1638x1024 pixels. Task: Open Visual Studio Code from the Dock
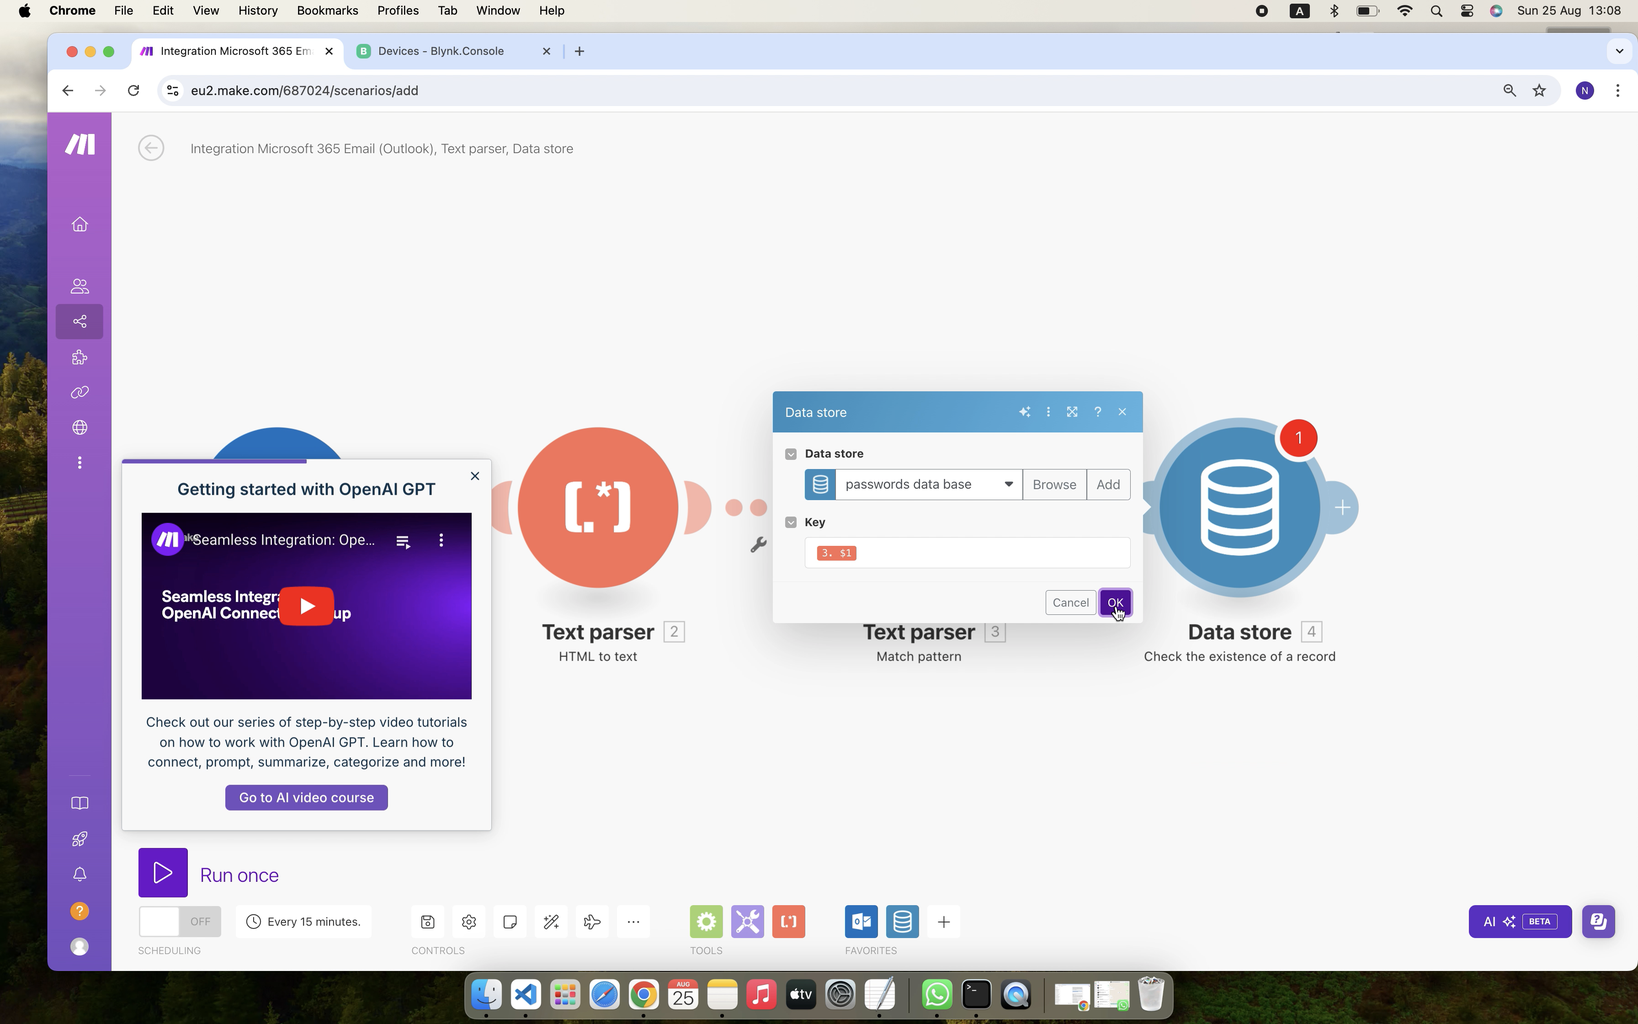(x=525, y=995)
